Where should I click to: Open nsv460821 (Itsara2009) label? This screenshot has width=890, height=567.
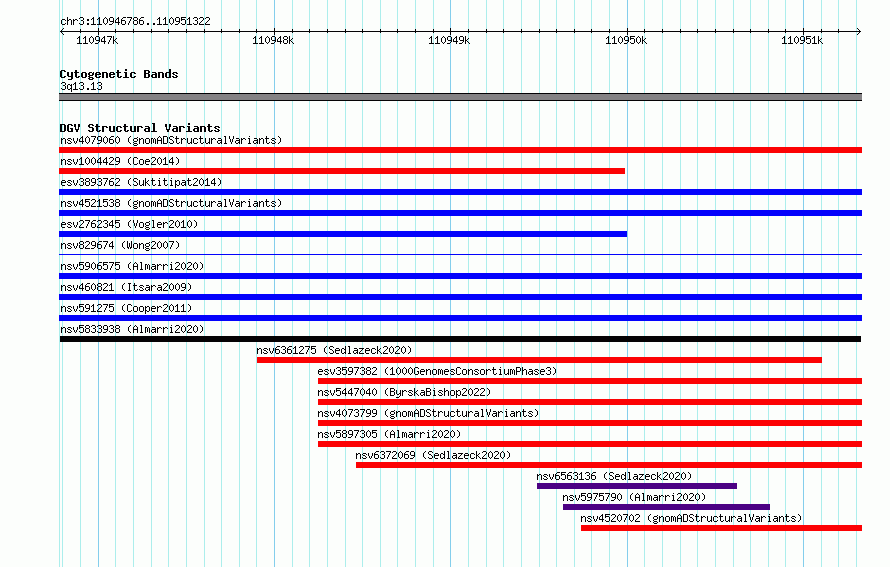(x=126, y=287)
